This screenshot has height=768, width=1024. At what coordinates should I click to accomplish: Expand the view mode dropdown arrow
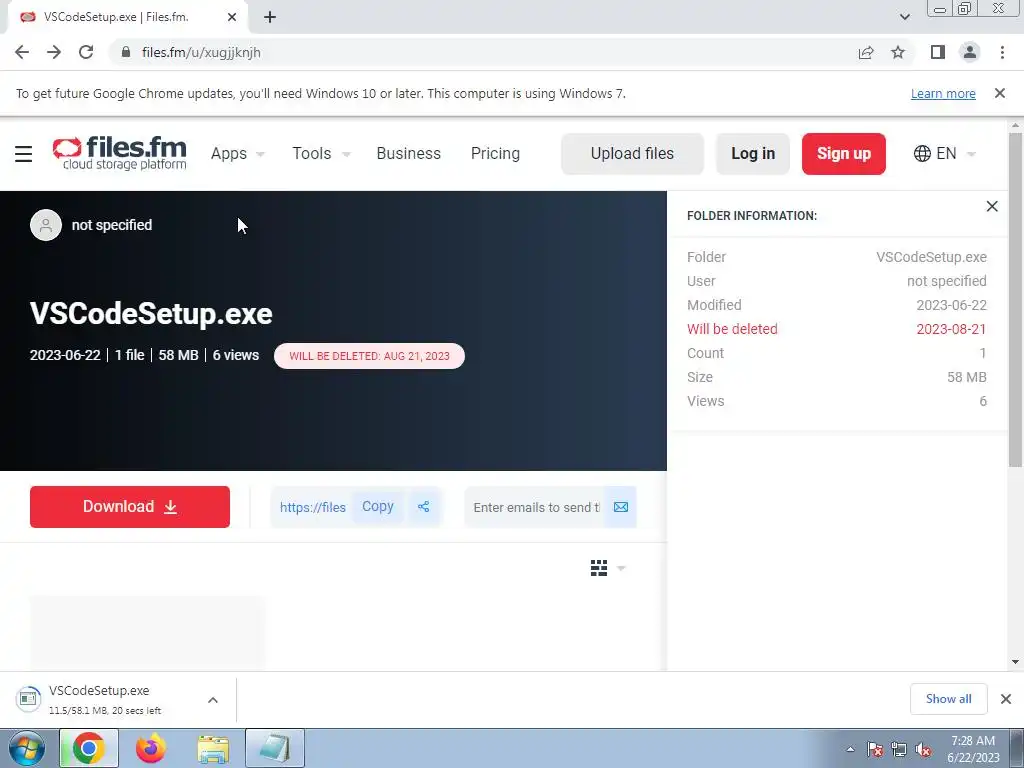coord(621,568)
